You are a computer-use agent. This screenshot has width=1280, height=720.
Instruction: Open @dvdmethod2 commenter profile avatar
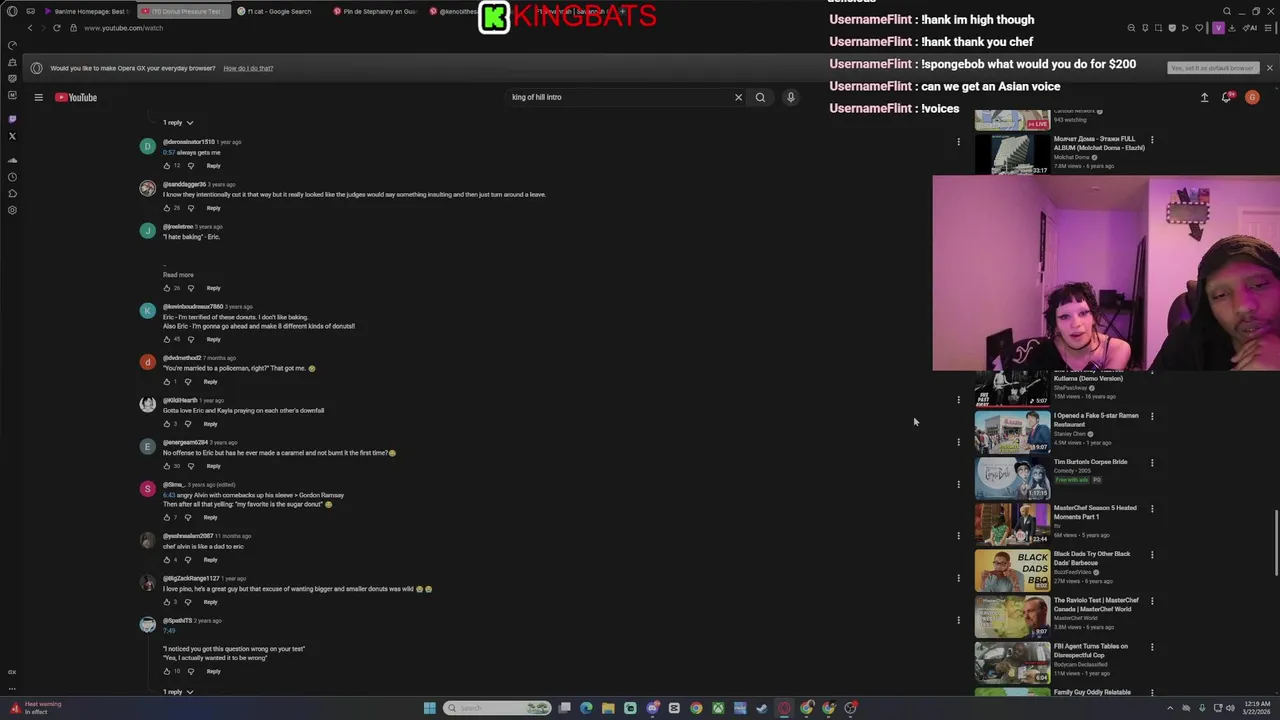pyautogui.click(x=148, y=362)
